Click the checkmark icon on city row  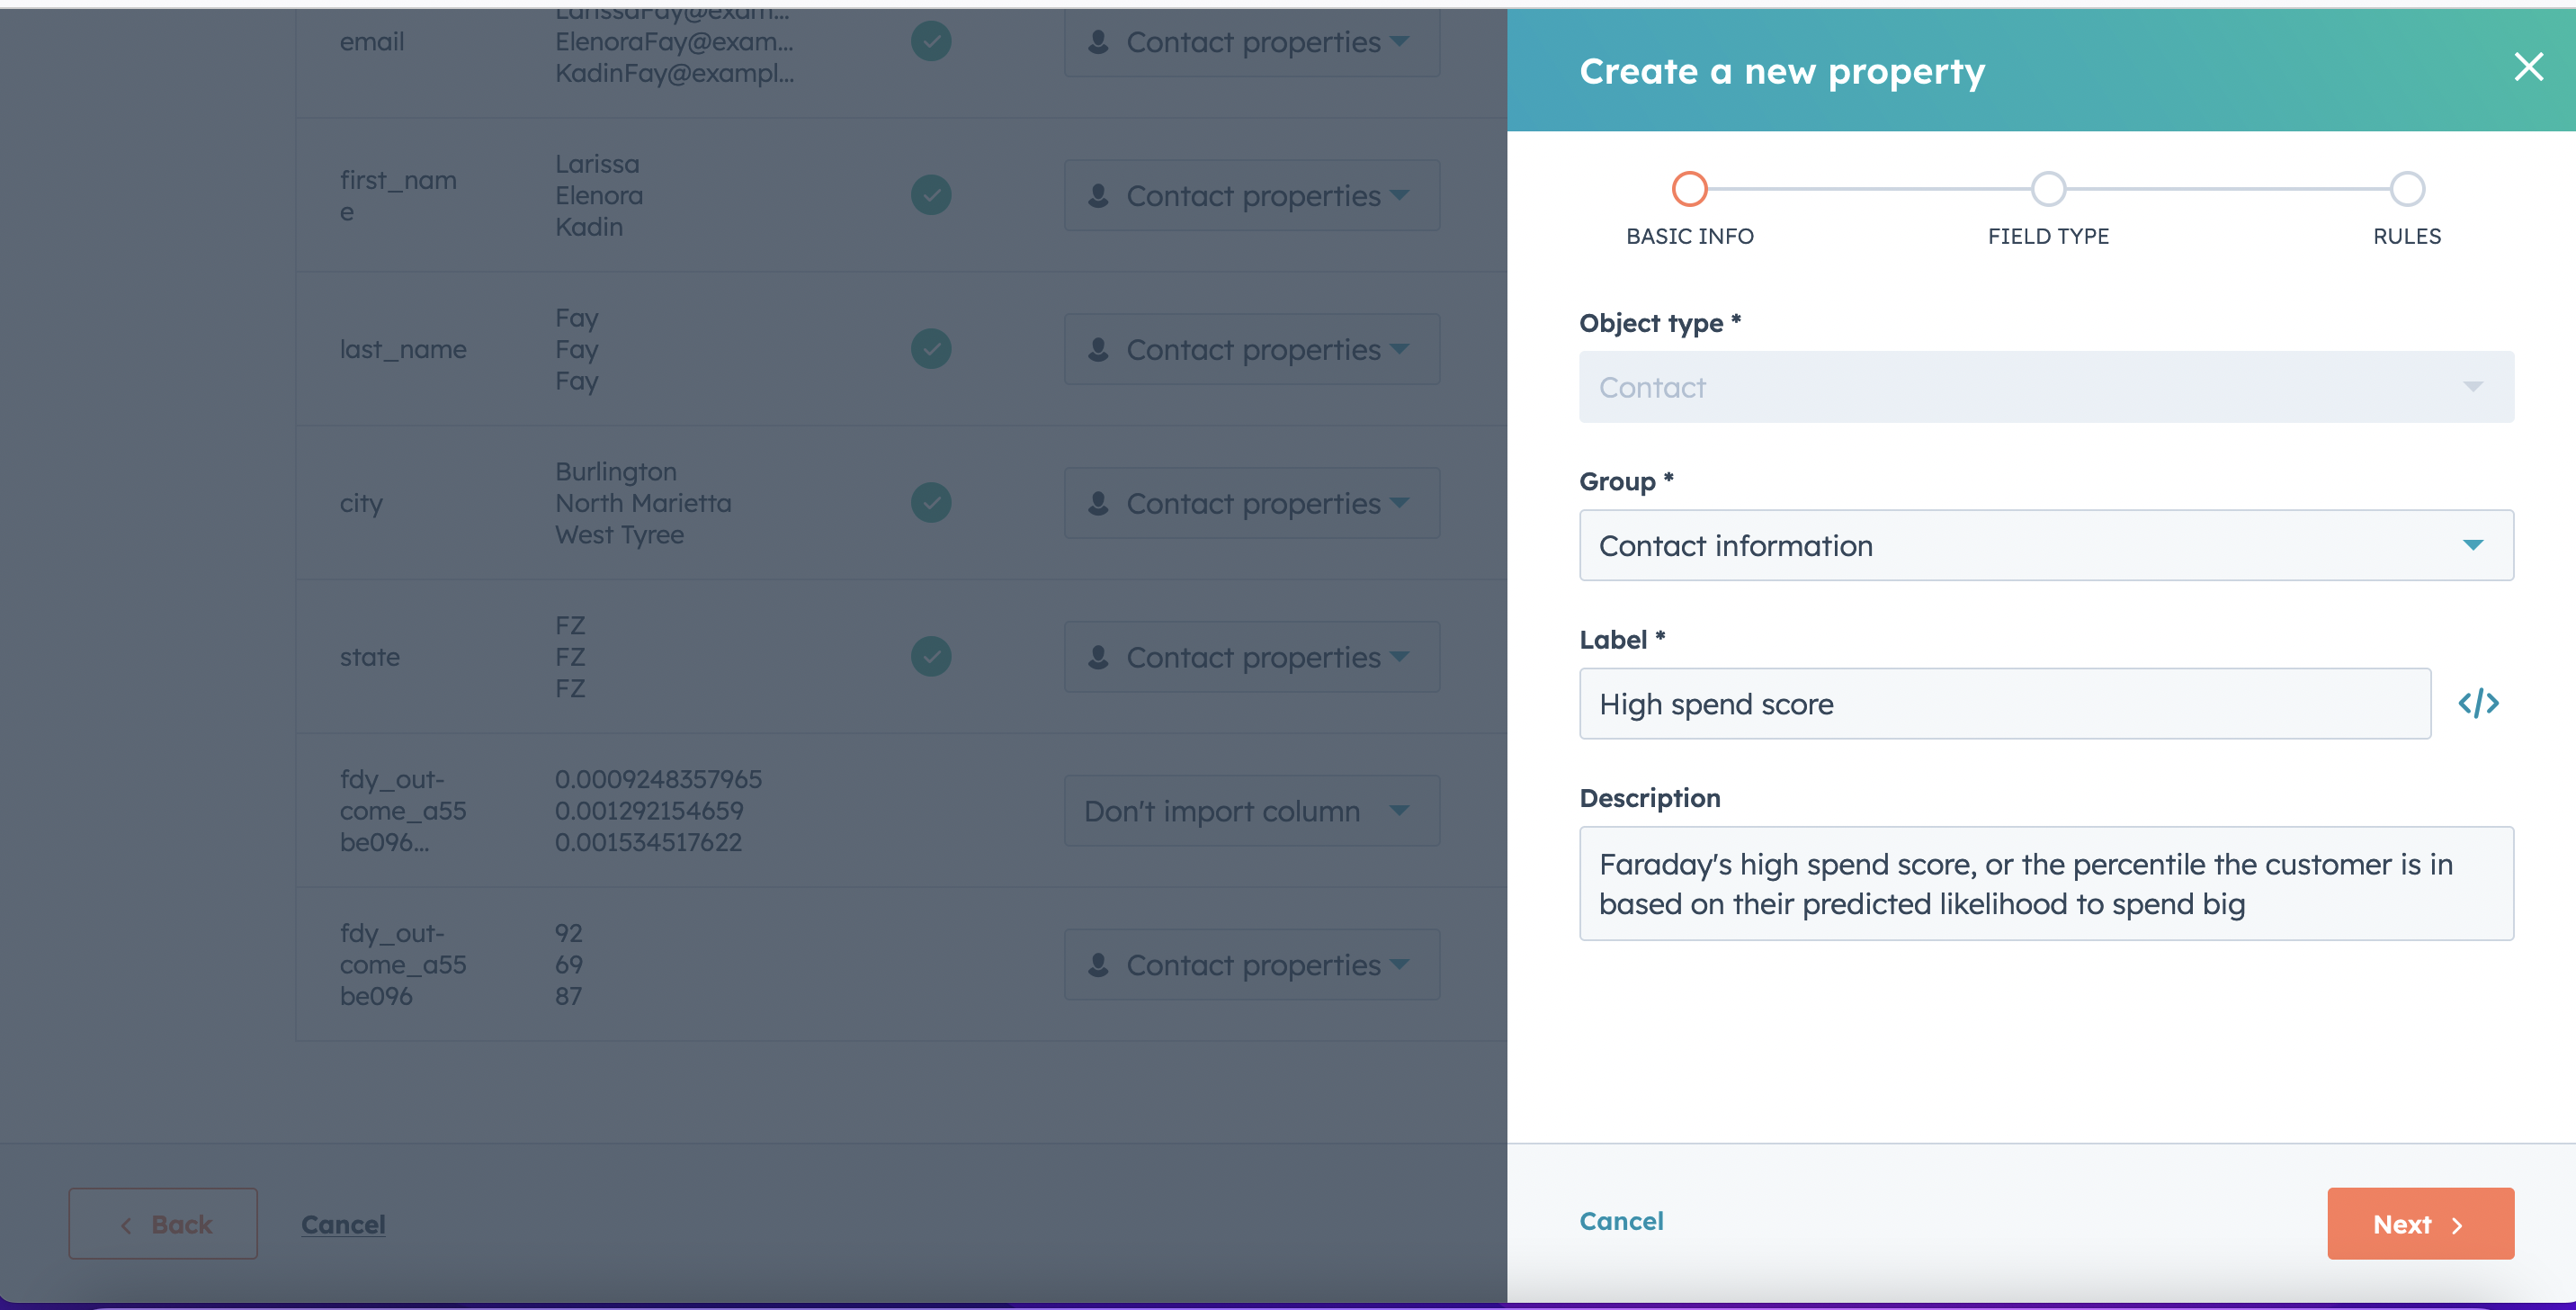click(932, 503)
